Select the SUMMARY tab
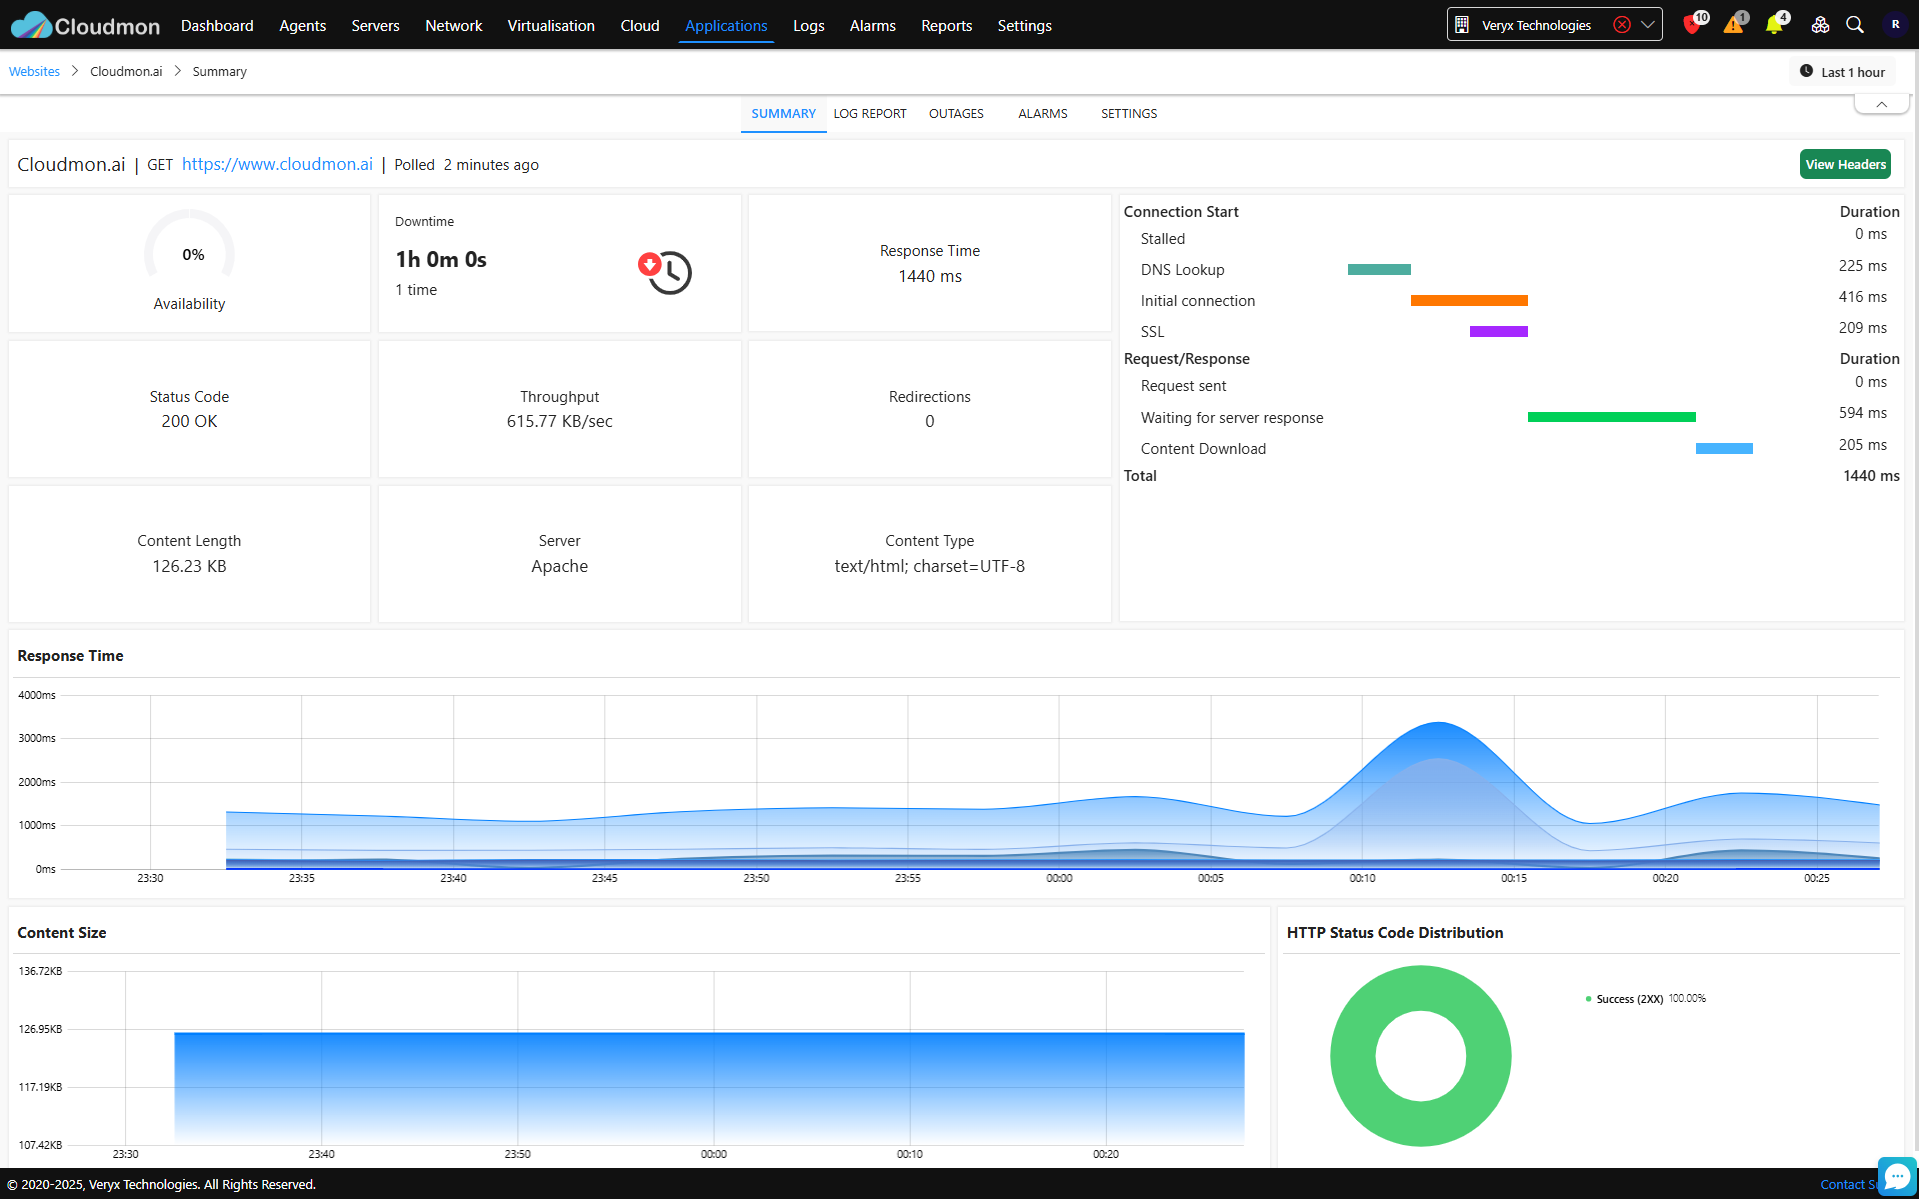Screen dimensions: 1919x1199 (x=784, y=114)
